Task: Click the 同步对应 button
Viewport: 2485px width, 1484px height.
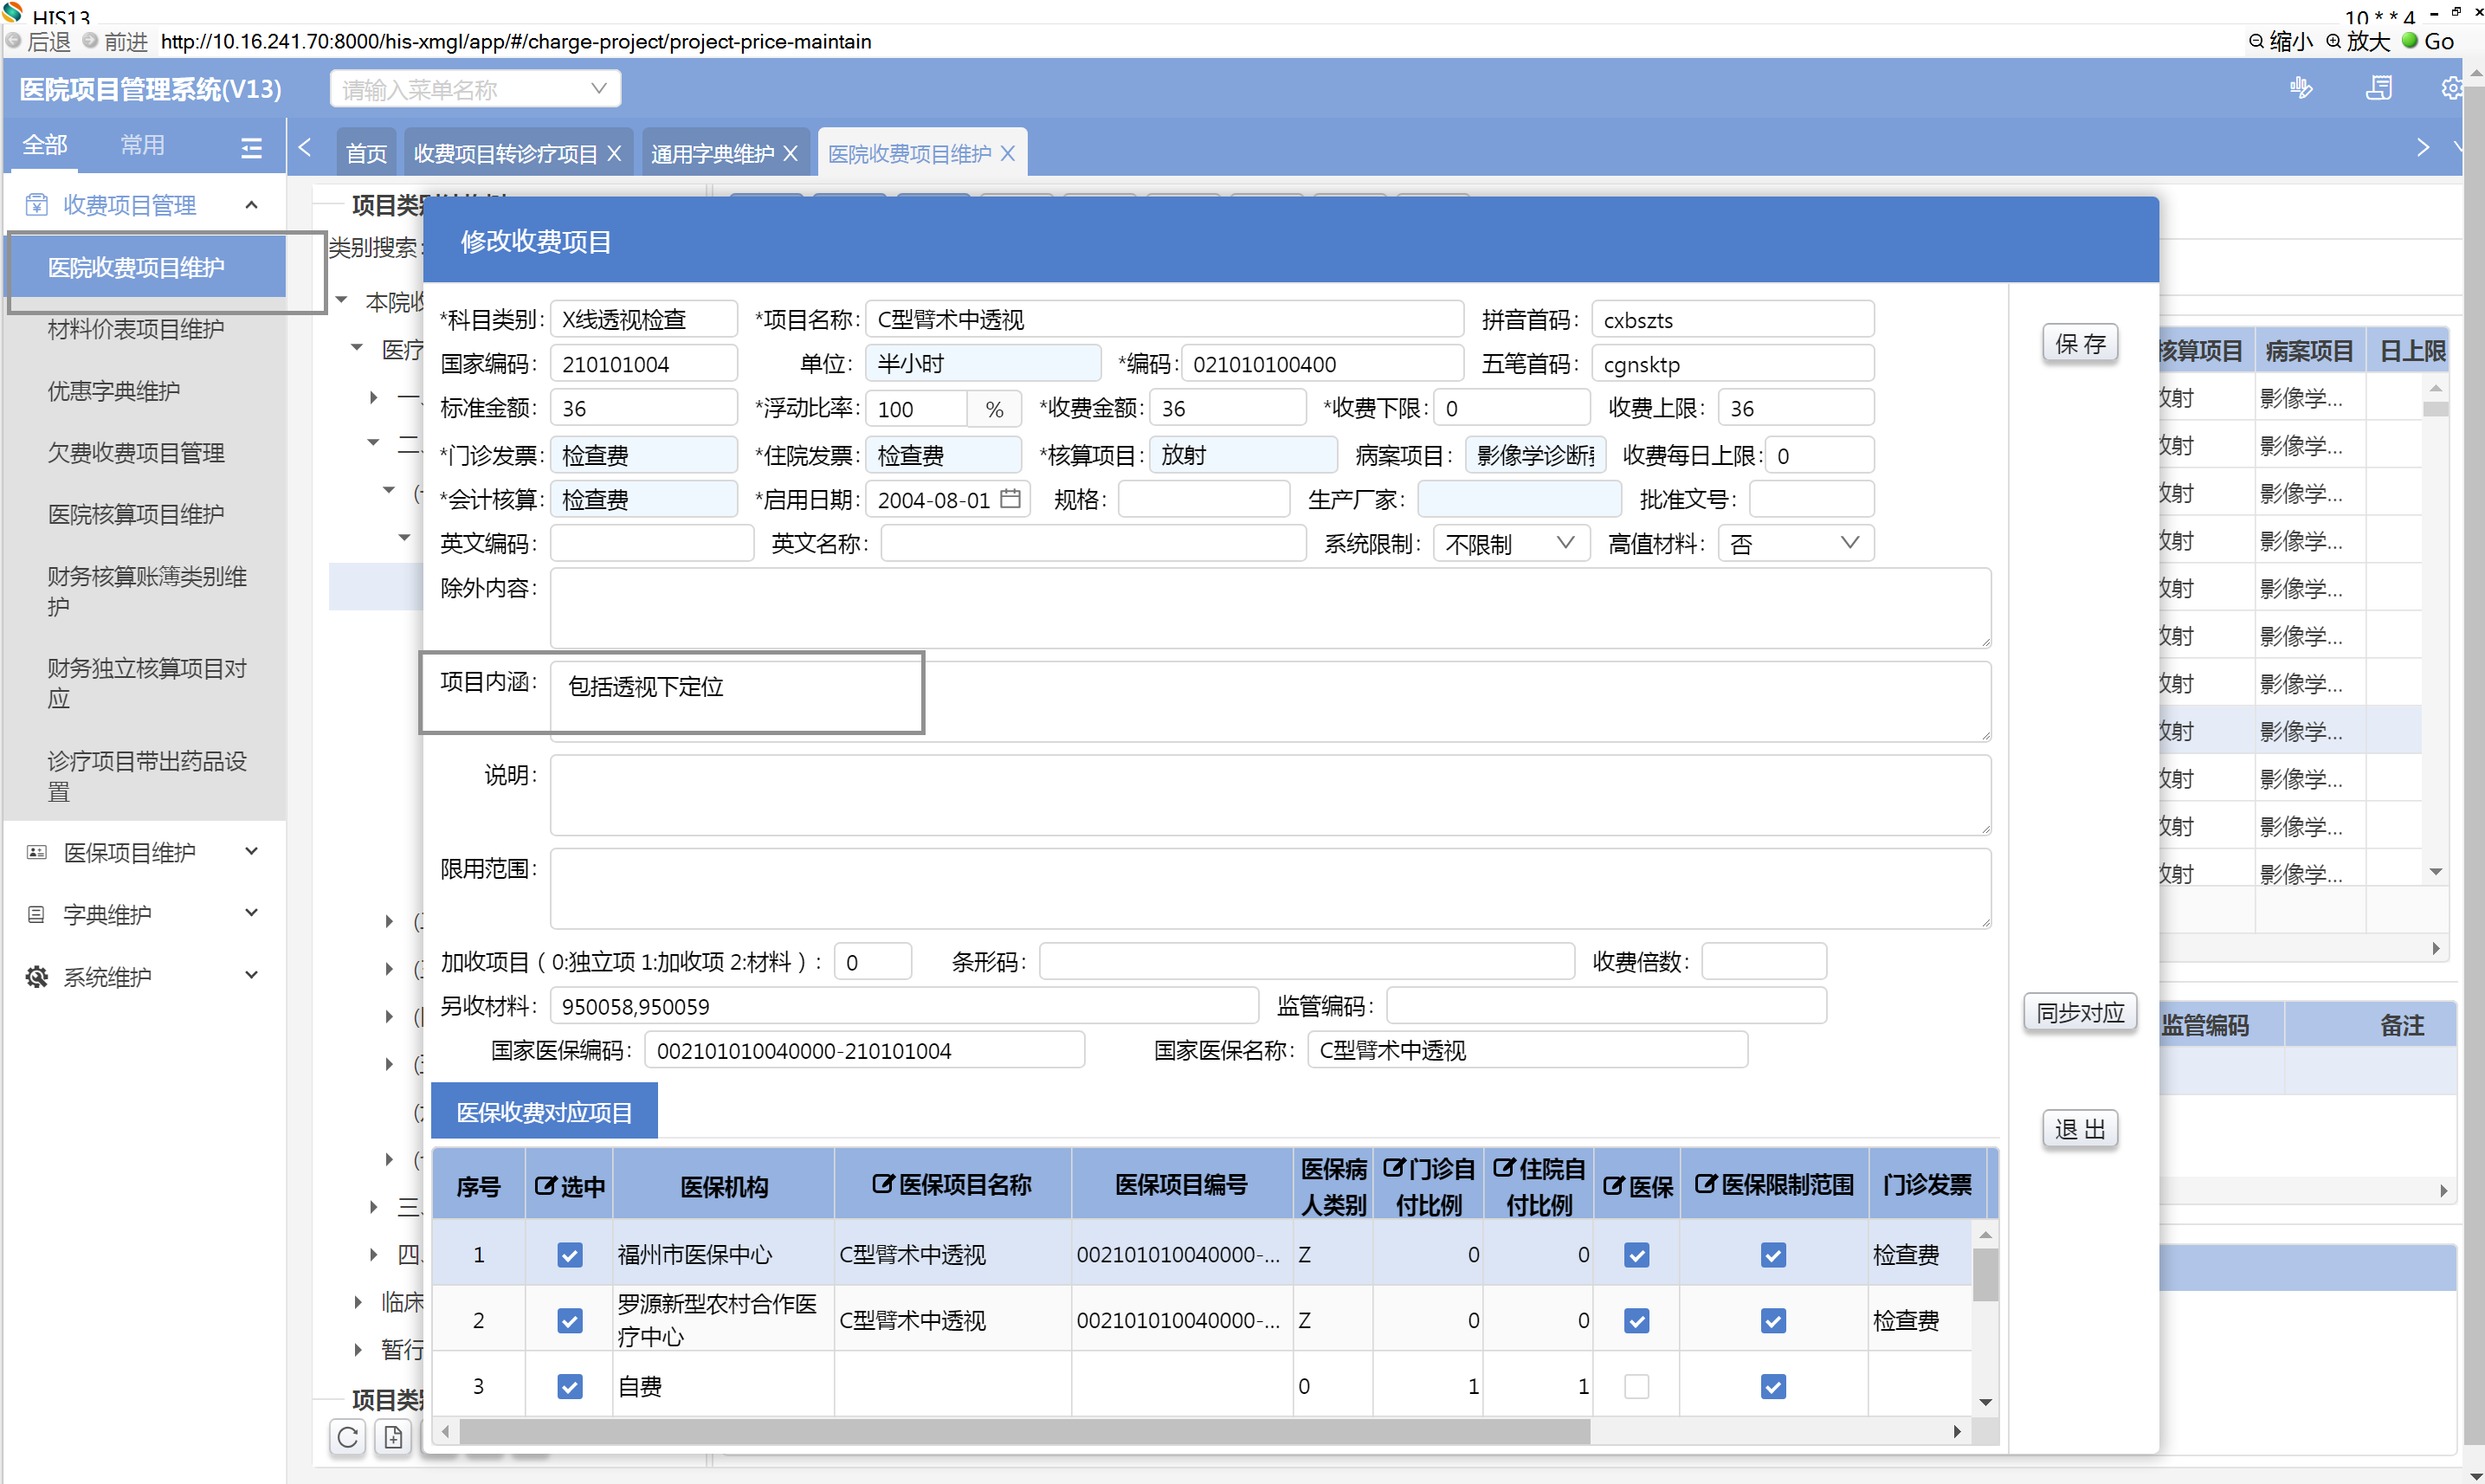Action: click(x=2079, y=1012)
